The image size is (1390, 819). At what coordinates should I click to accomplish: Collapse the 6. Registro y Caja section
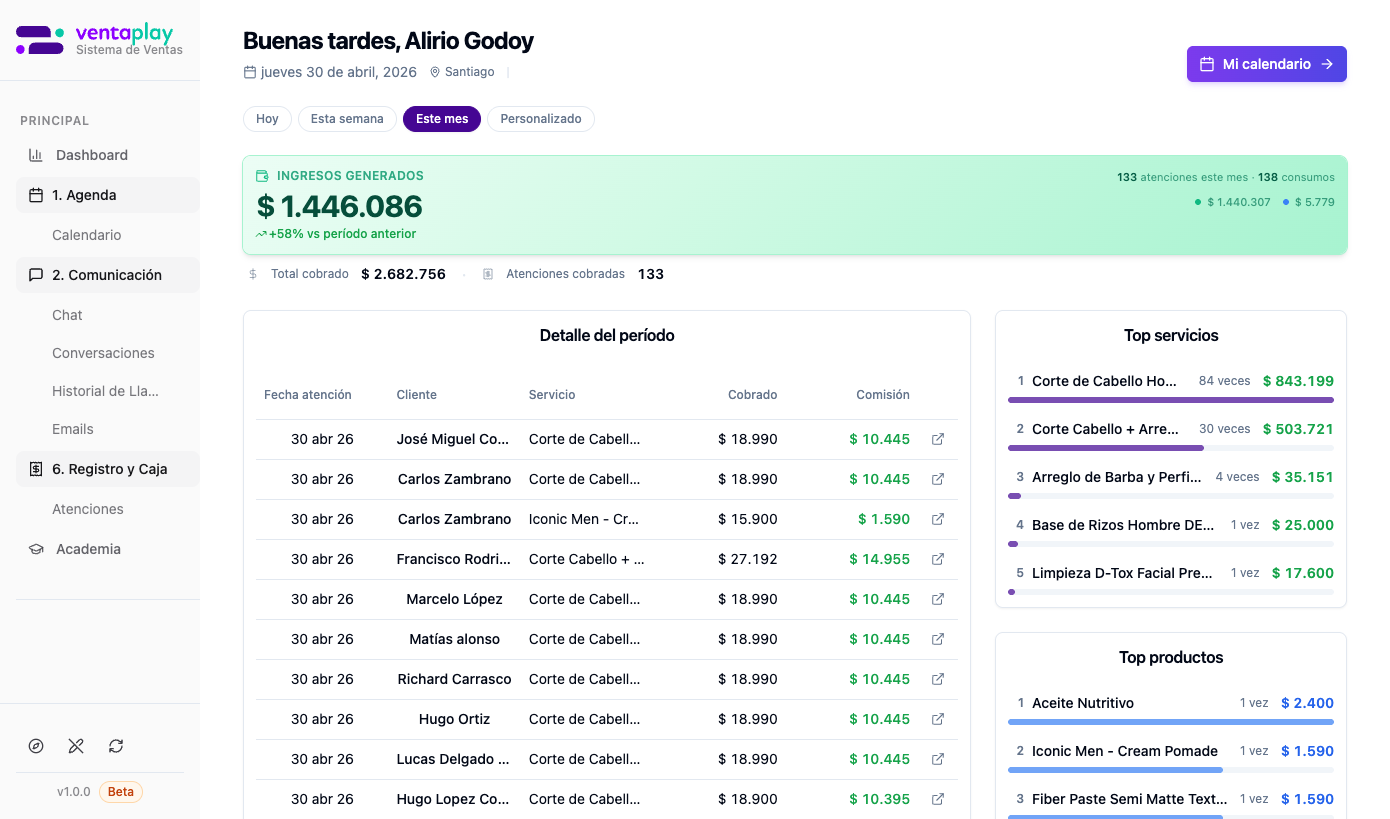click(x=108, y=469)
